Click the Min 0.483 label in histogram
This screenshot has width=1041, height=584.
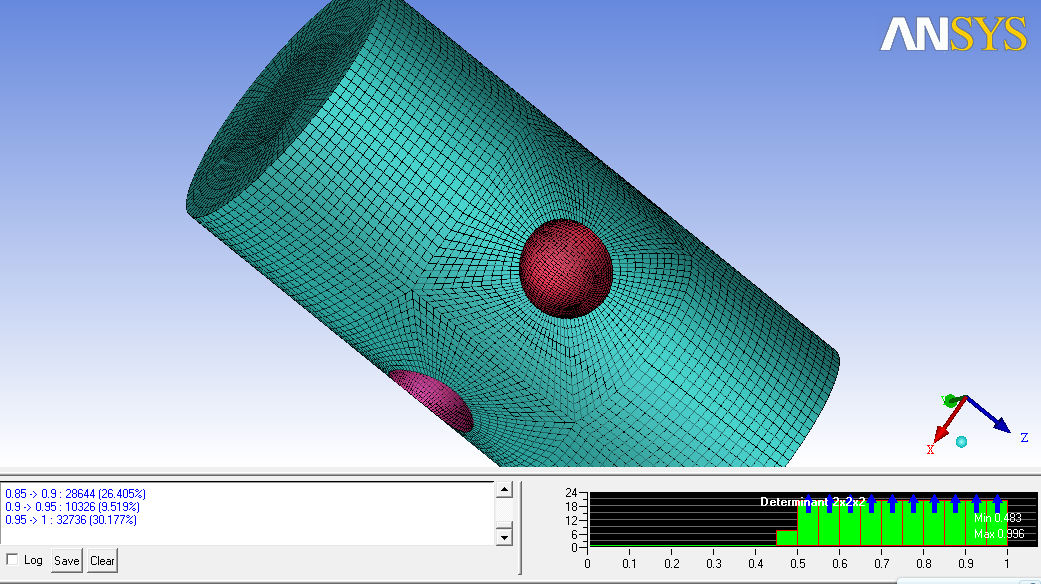point(998,518)
